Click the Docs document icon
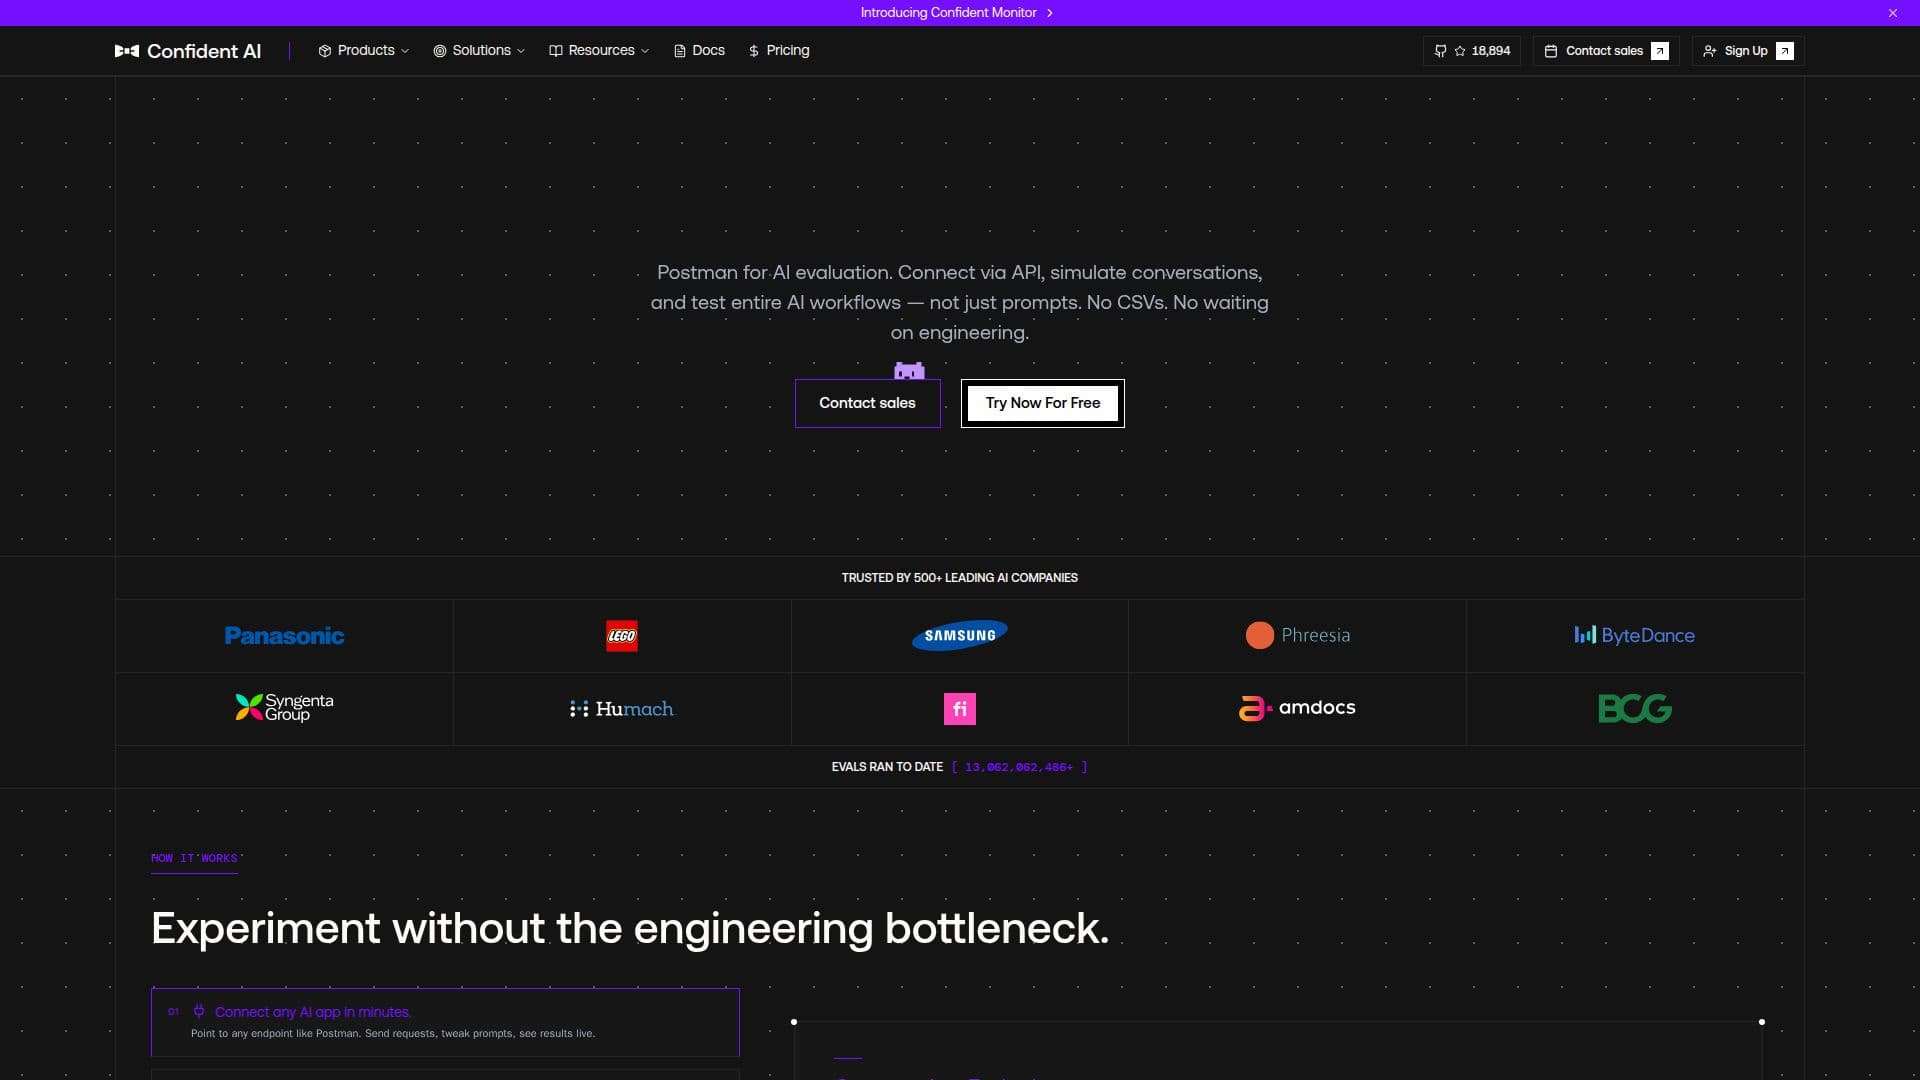The width and height of the screenshot is (1920, 1080). pos(680,51)
